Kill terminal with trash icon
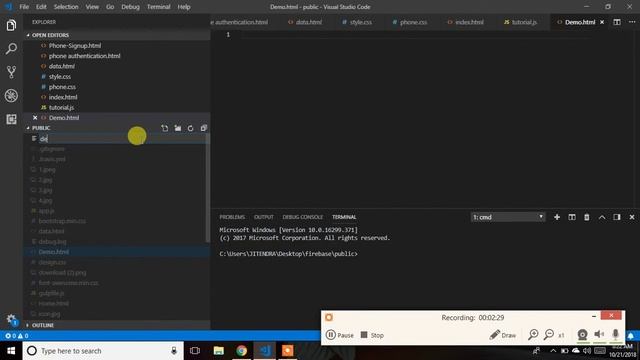640x360 pixels. click(587, 217)
